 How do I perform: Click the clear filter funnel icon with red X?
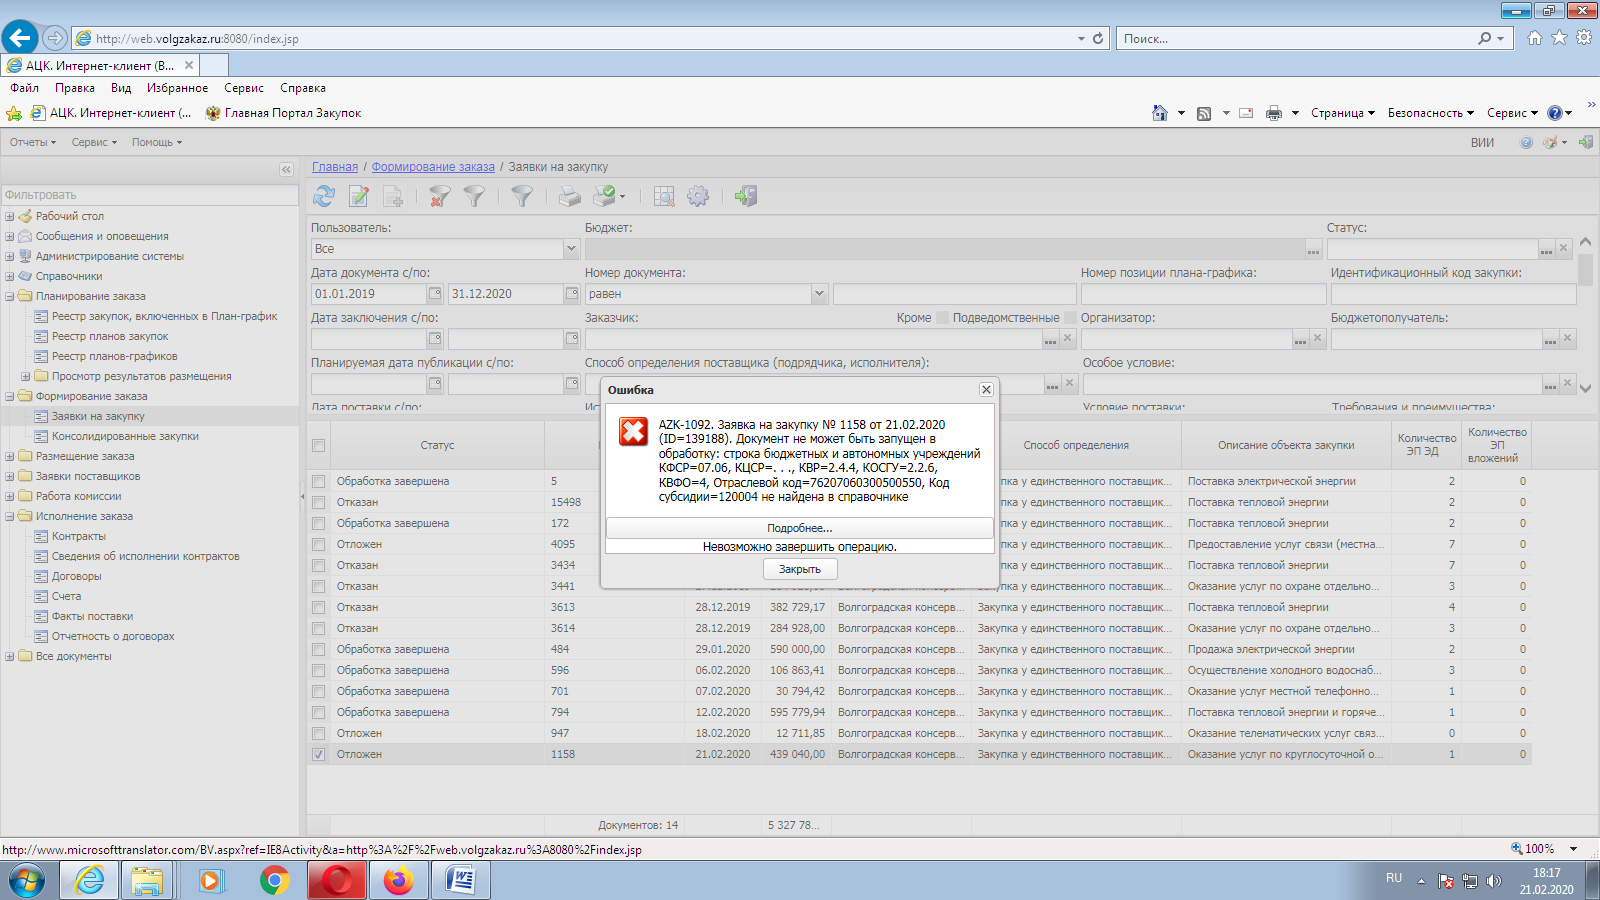439,197
